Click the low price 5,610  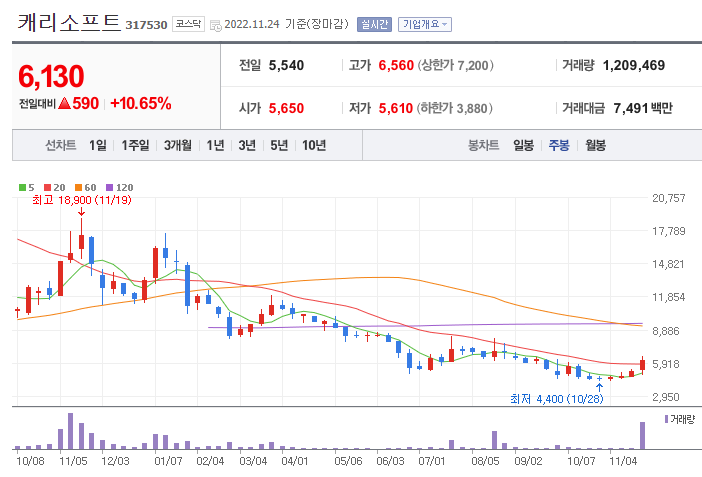pyautogui.click(x=396, y=108)
